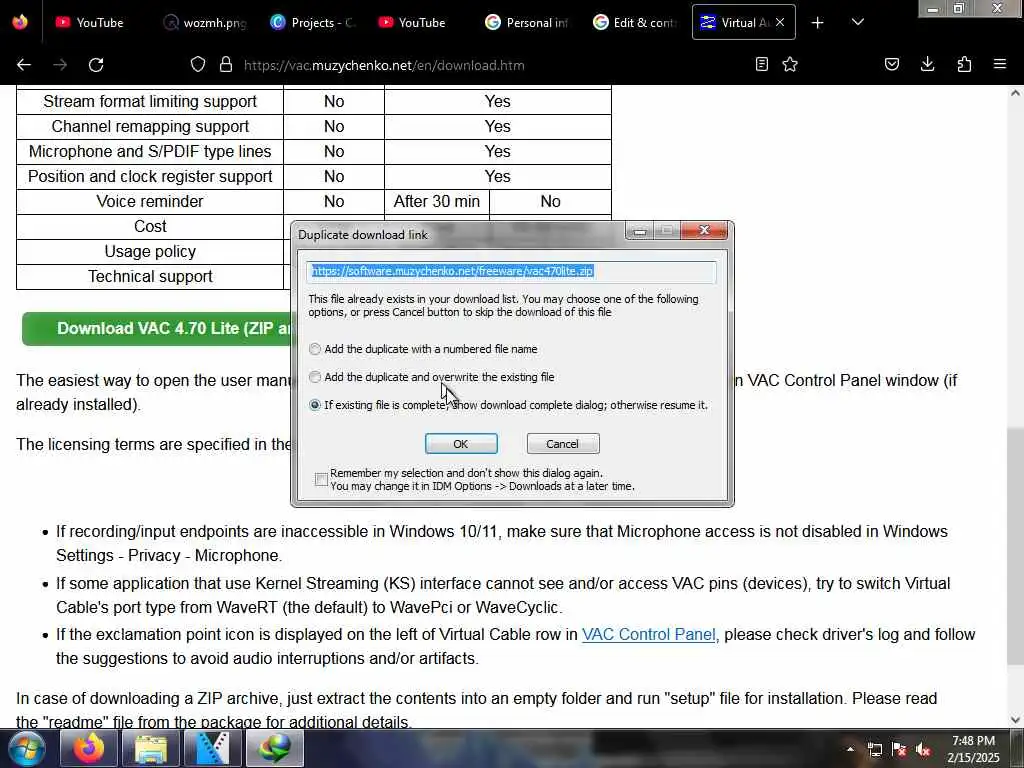Click the "Usage policy" table cell
Image resolution: width=1024 pixels, height=768 pixels.
coord(150,252)
